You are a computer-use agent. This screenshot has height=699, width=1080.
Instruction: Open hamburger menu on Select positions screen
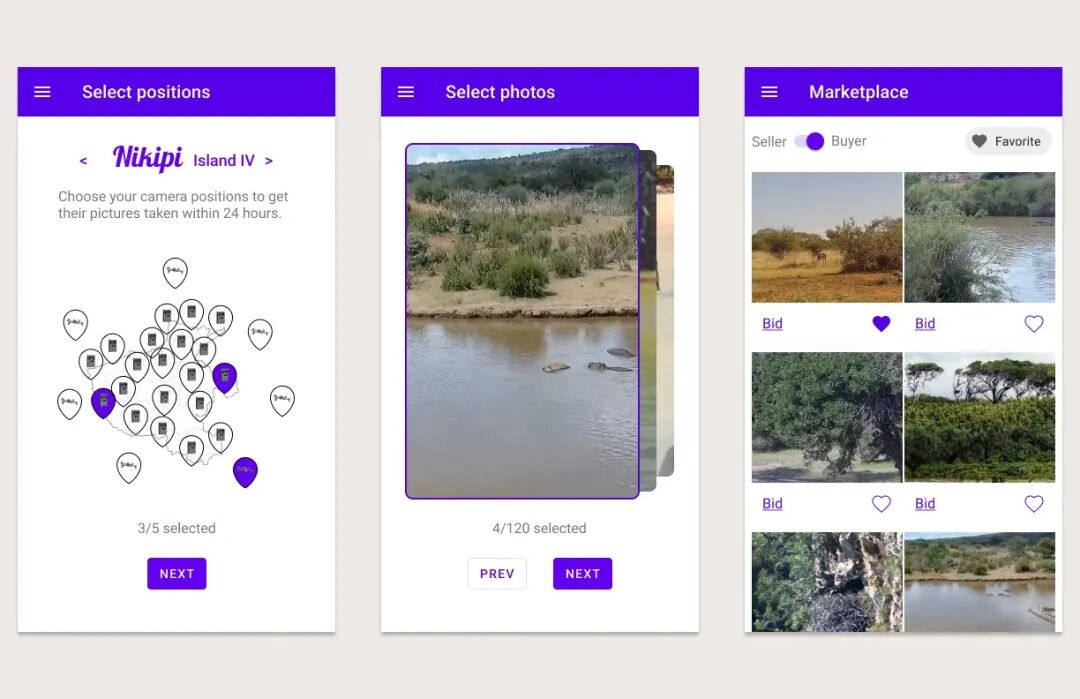pyautogui.click(x=42, y=92)
